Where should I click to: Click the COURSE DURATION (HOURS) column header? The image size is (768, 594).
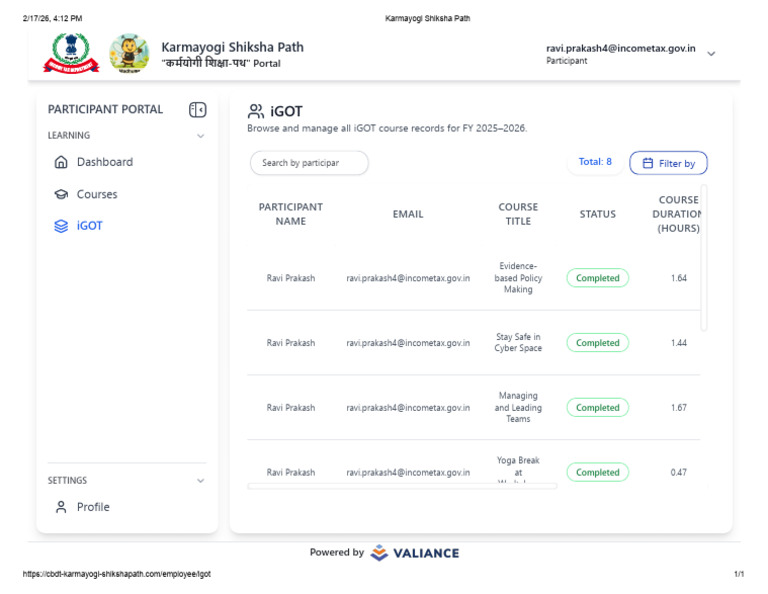click(678, 214)
